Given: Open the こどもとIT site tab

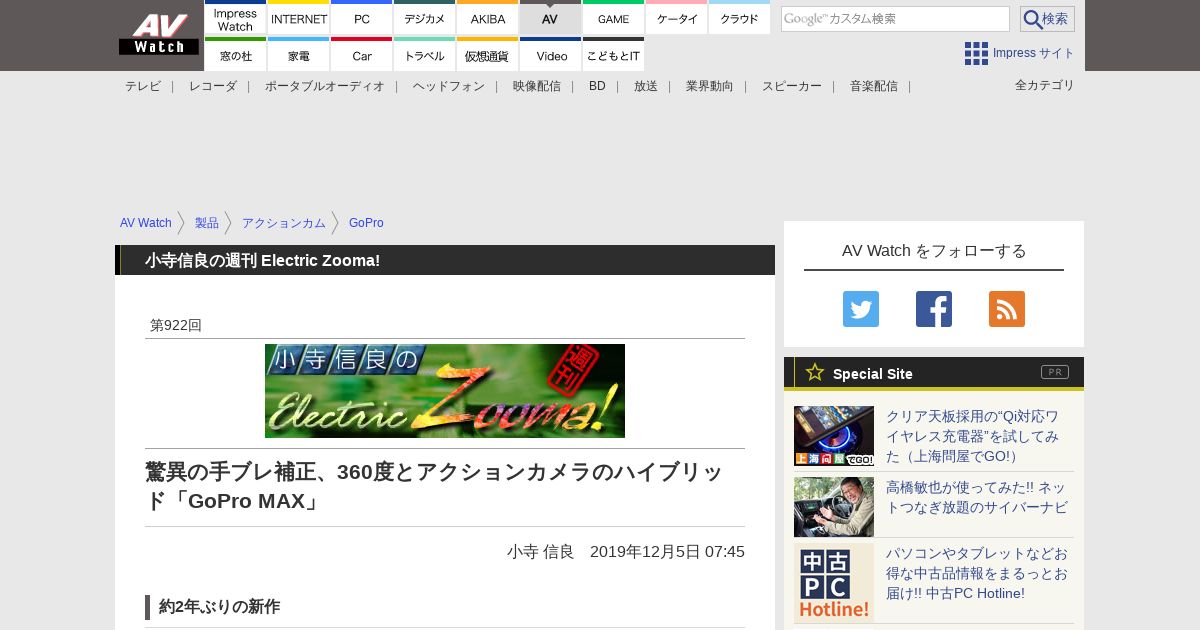Looking at the screenshot, I should [613, 55].
